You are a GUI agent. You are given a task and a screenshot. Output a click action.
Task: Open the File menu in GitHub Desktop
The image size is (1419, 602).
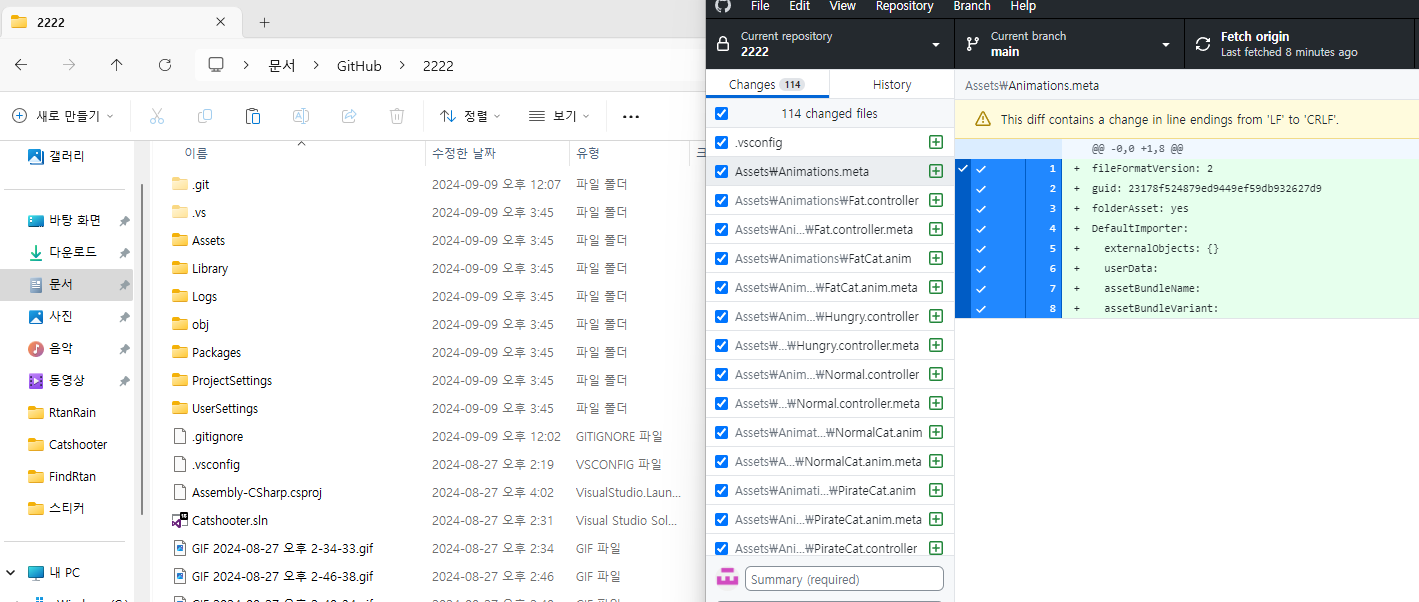[760, 6]
